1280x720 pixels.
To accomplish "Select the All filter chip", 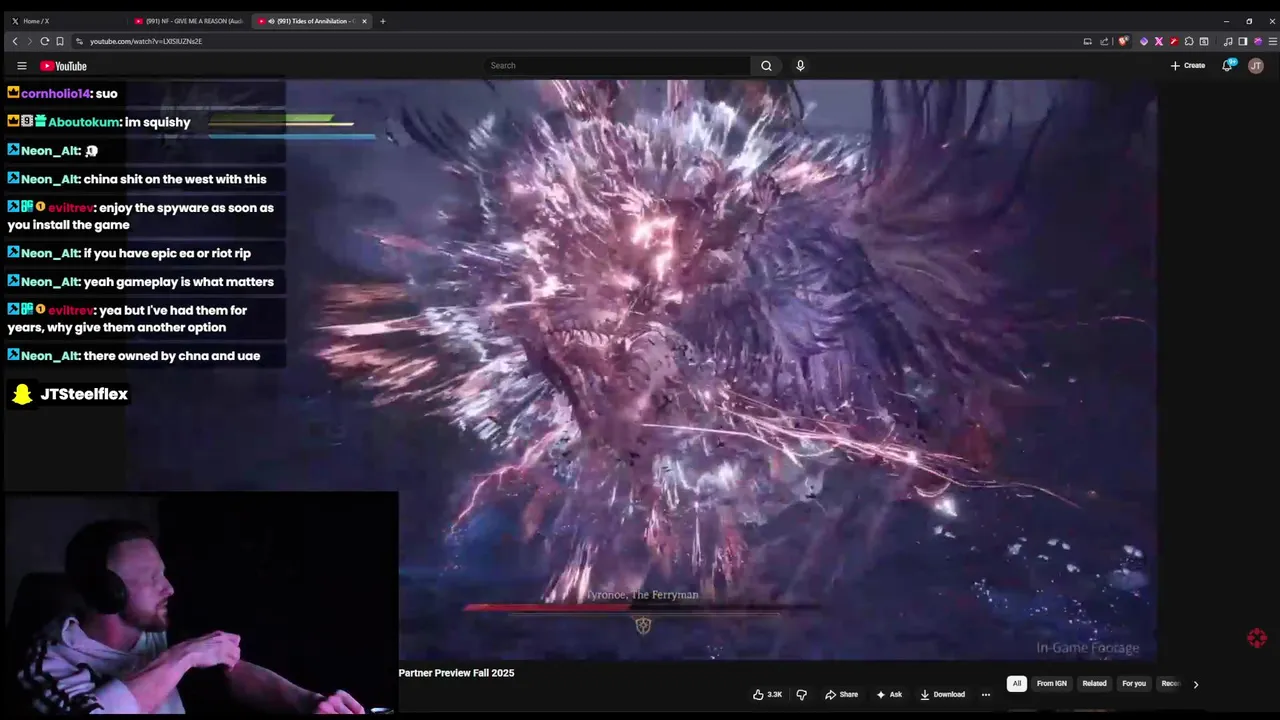I will pos(1016,684).
